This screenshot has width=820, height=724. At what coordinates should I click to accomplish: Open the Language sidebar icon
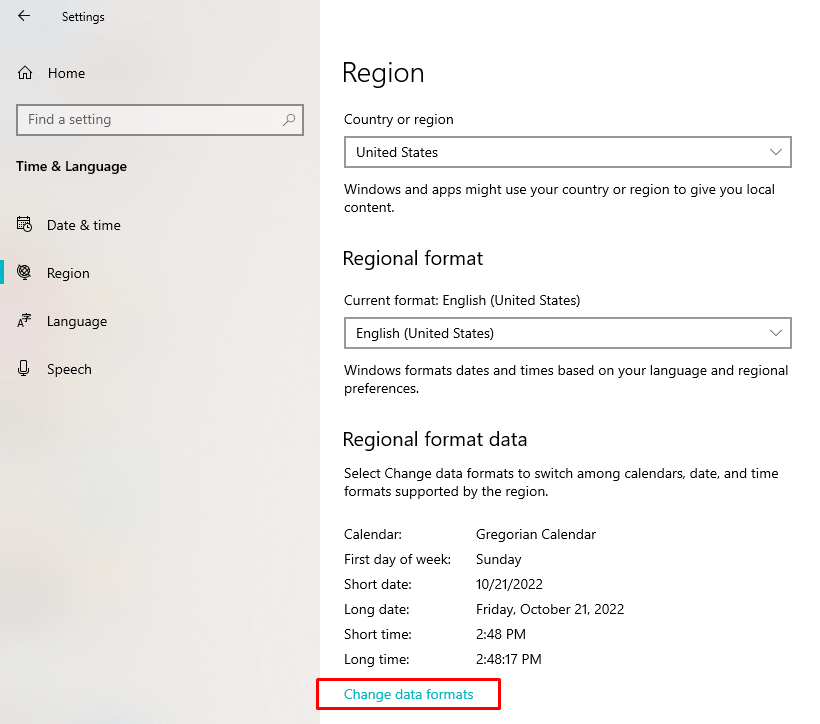click(24, 321)
